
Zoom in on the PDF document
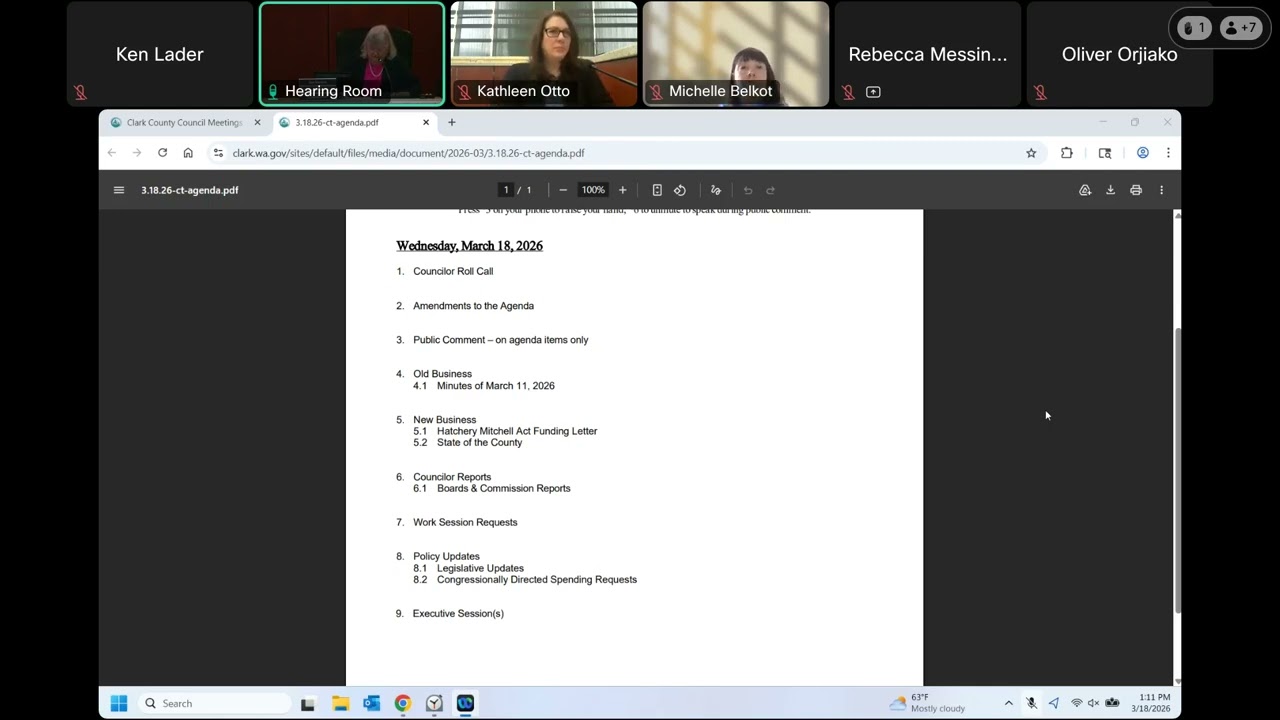pos(622,190)
